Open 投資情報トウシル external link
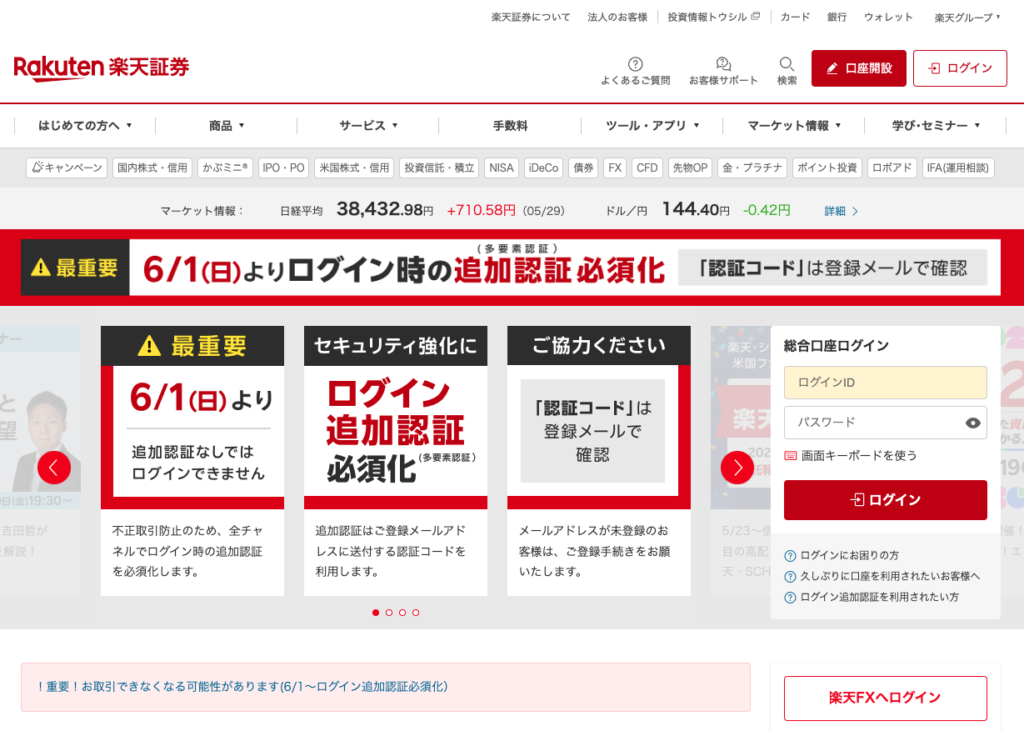 [713, 18]
